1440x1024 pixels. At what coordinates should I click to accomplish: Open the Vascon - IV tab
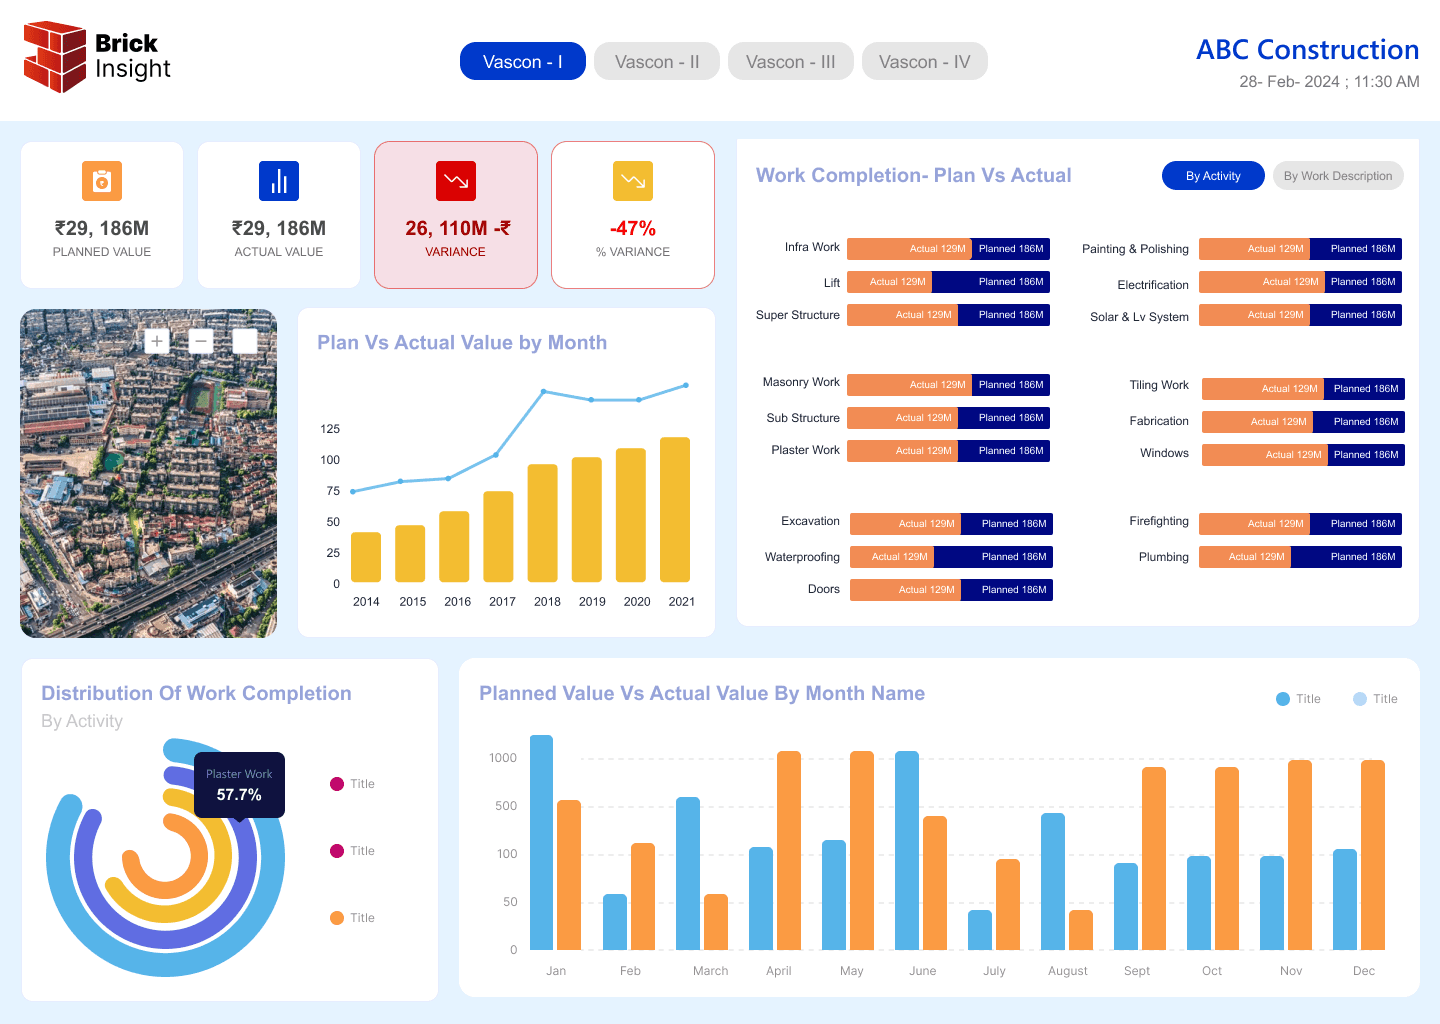(925, 61)
